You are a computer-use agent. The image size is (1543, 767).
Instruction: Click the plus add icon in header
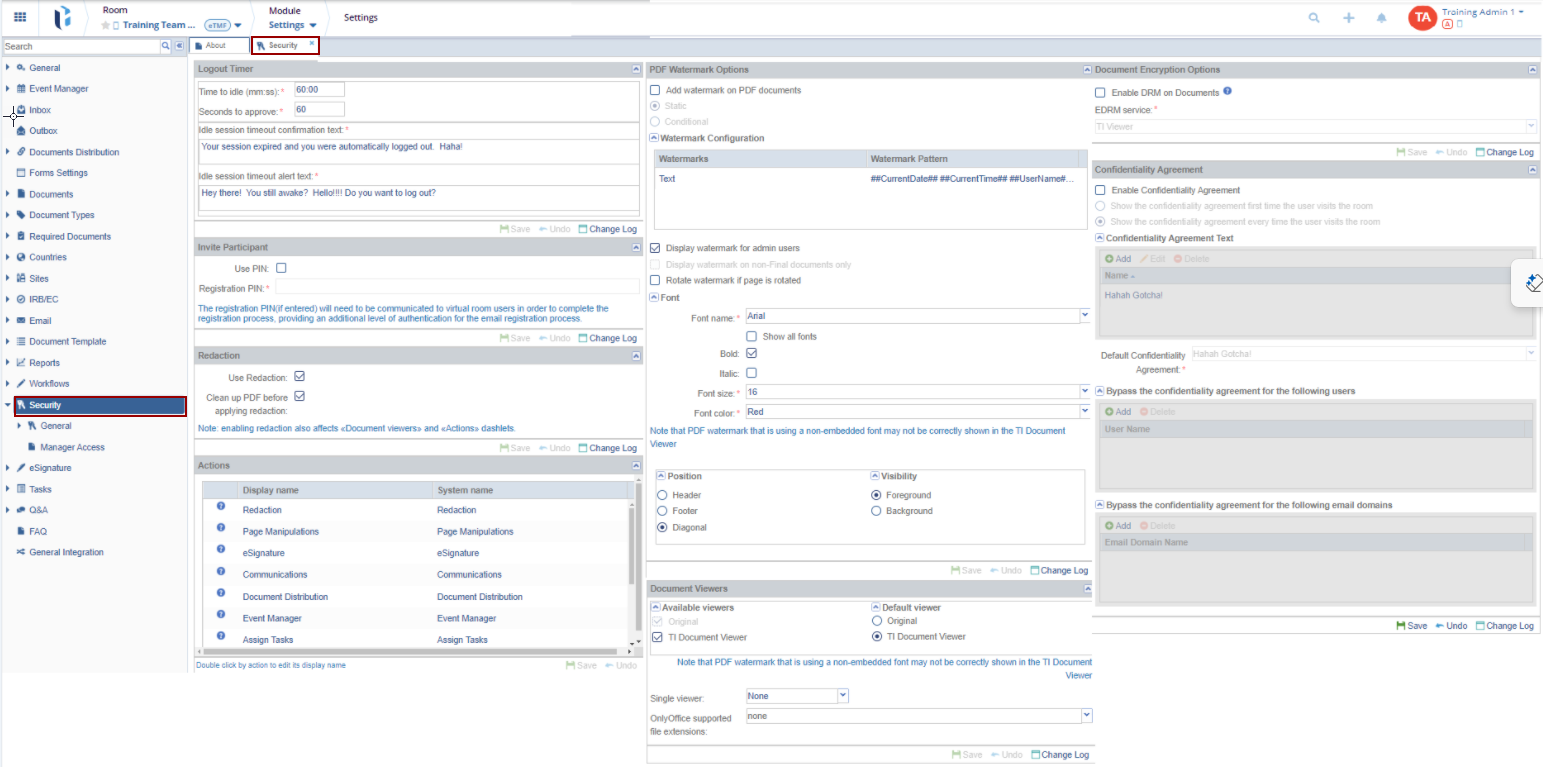click(1349, 18)
